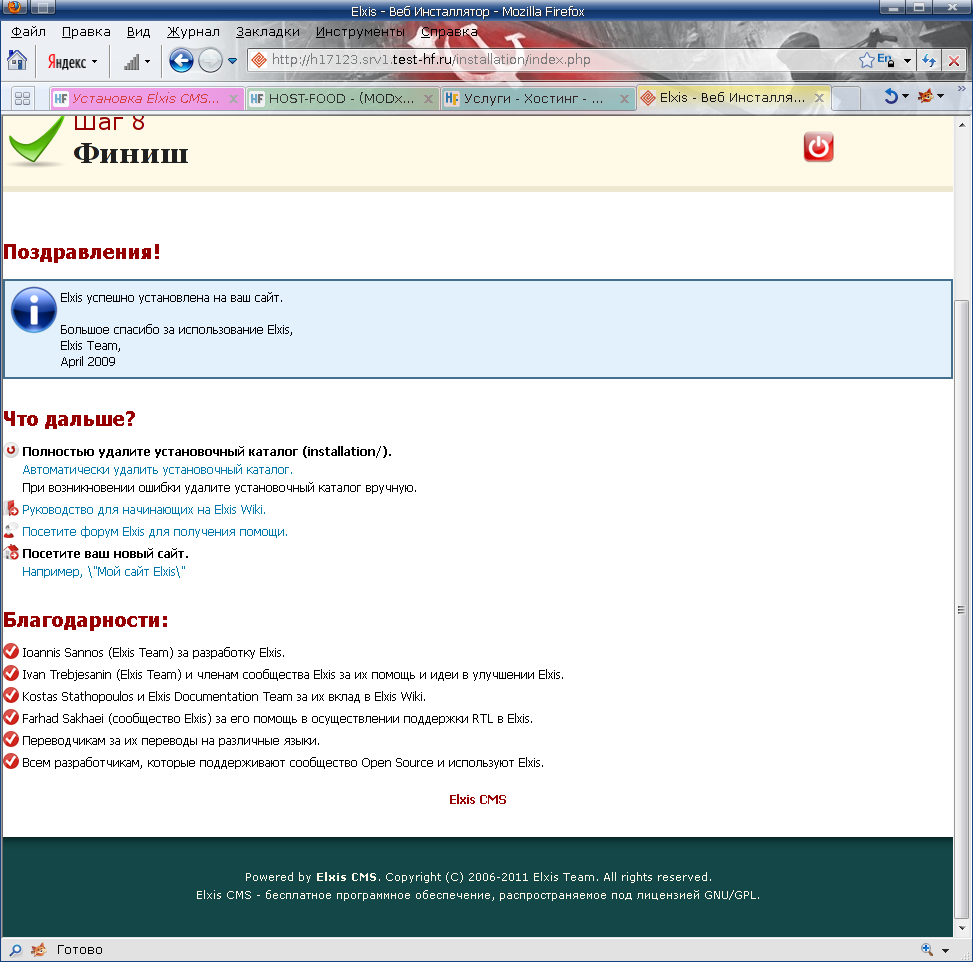Open the undo closed tab dropdown arrow
The image size is (973, 962).
click(x=905, y=96)
